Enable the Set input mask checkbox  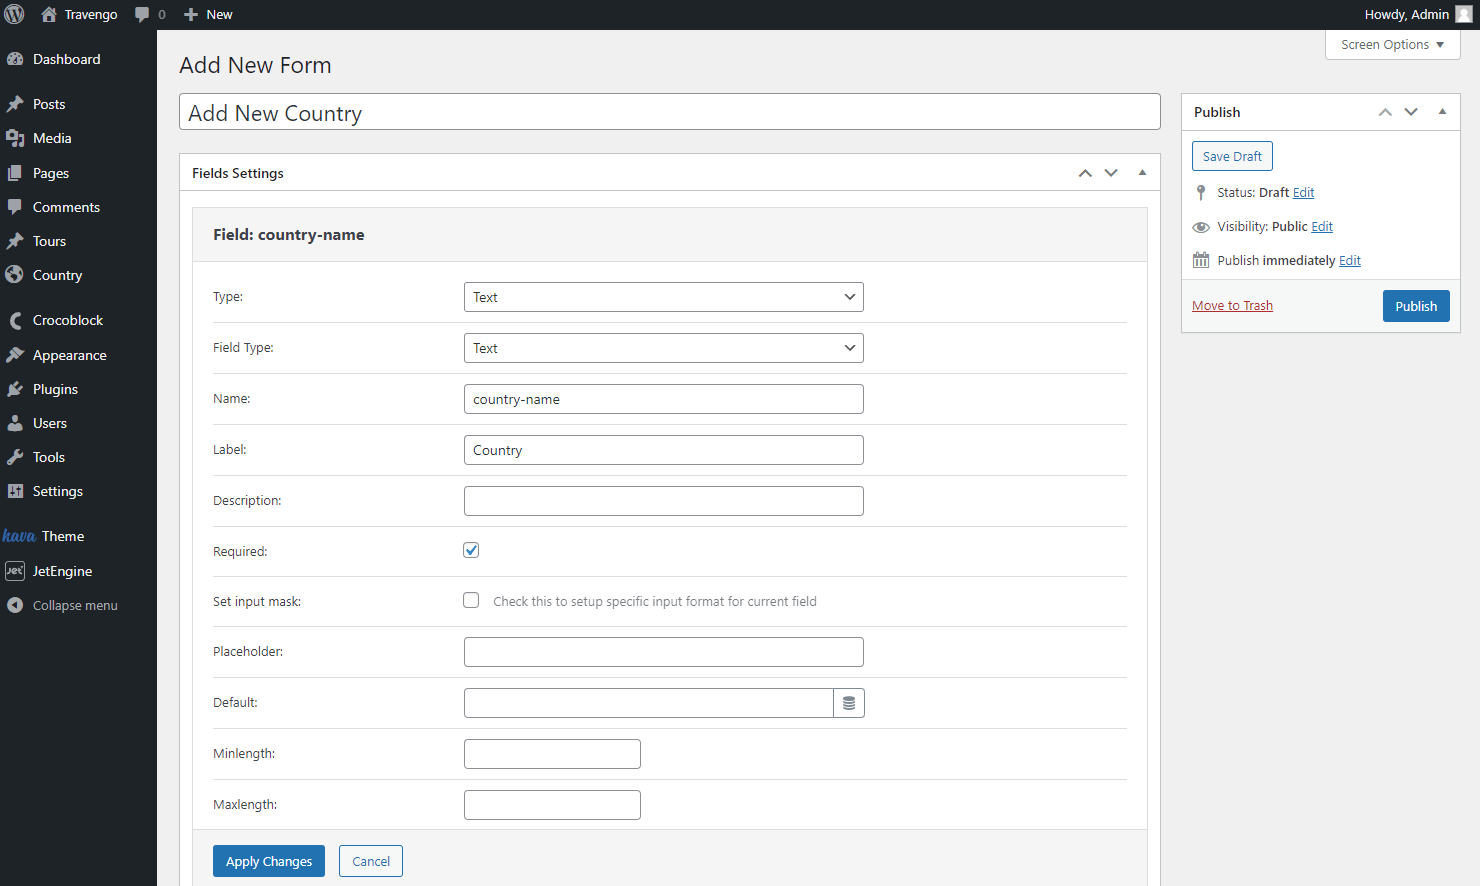pyautogui.click(x=471, y=600)
